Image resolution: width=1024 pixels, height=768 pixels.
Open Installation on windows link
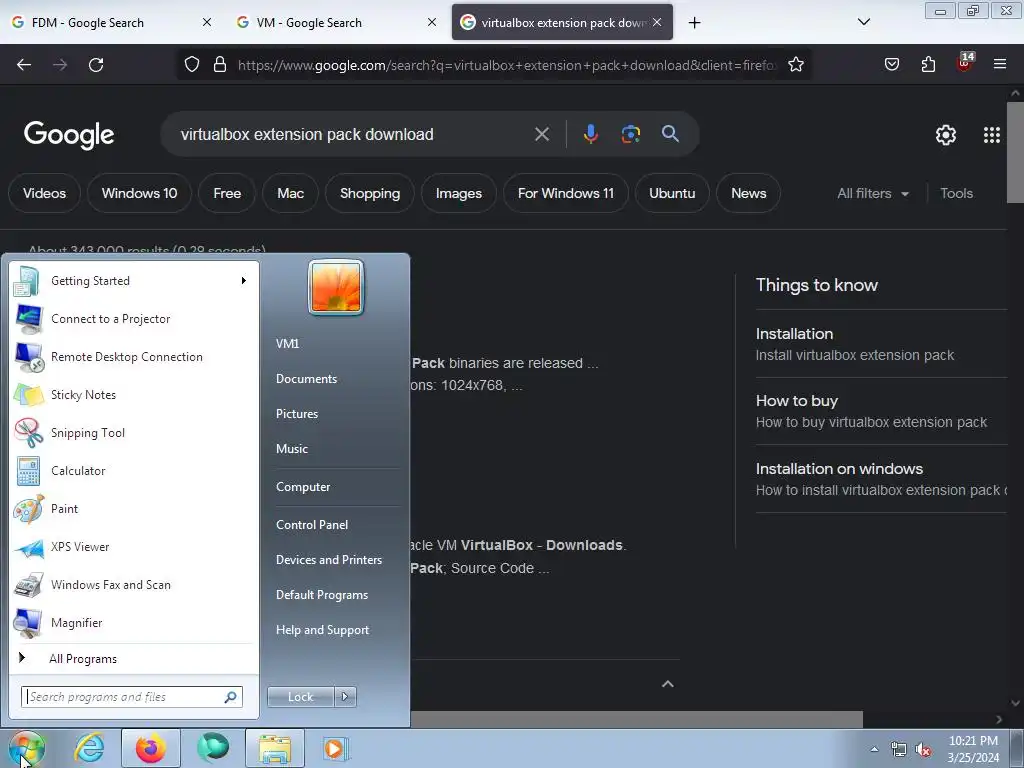[881, 479]
